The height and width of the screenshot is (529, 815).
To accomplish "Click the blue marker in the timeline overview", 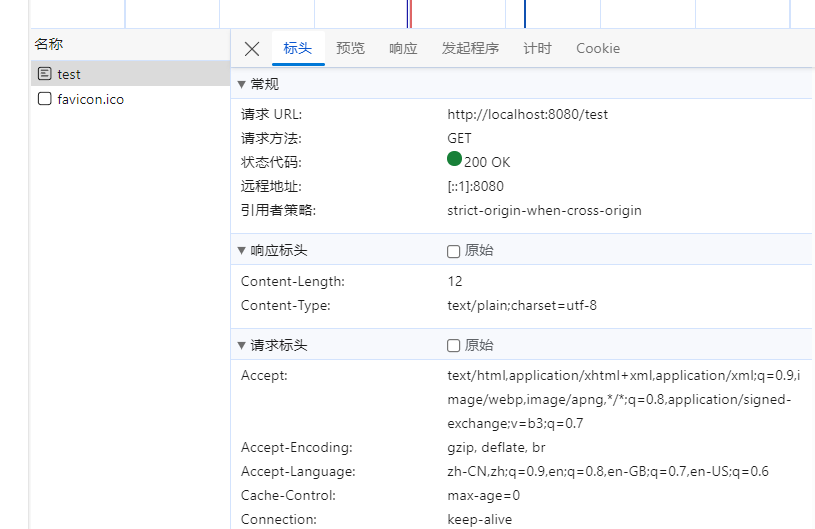I will 525,14.
